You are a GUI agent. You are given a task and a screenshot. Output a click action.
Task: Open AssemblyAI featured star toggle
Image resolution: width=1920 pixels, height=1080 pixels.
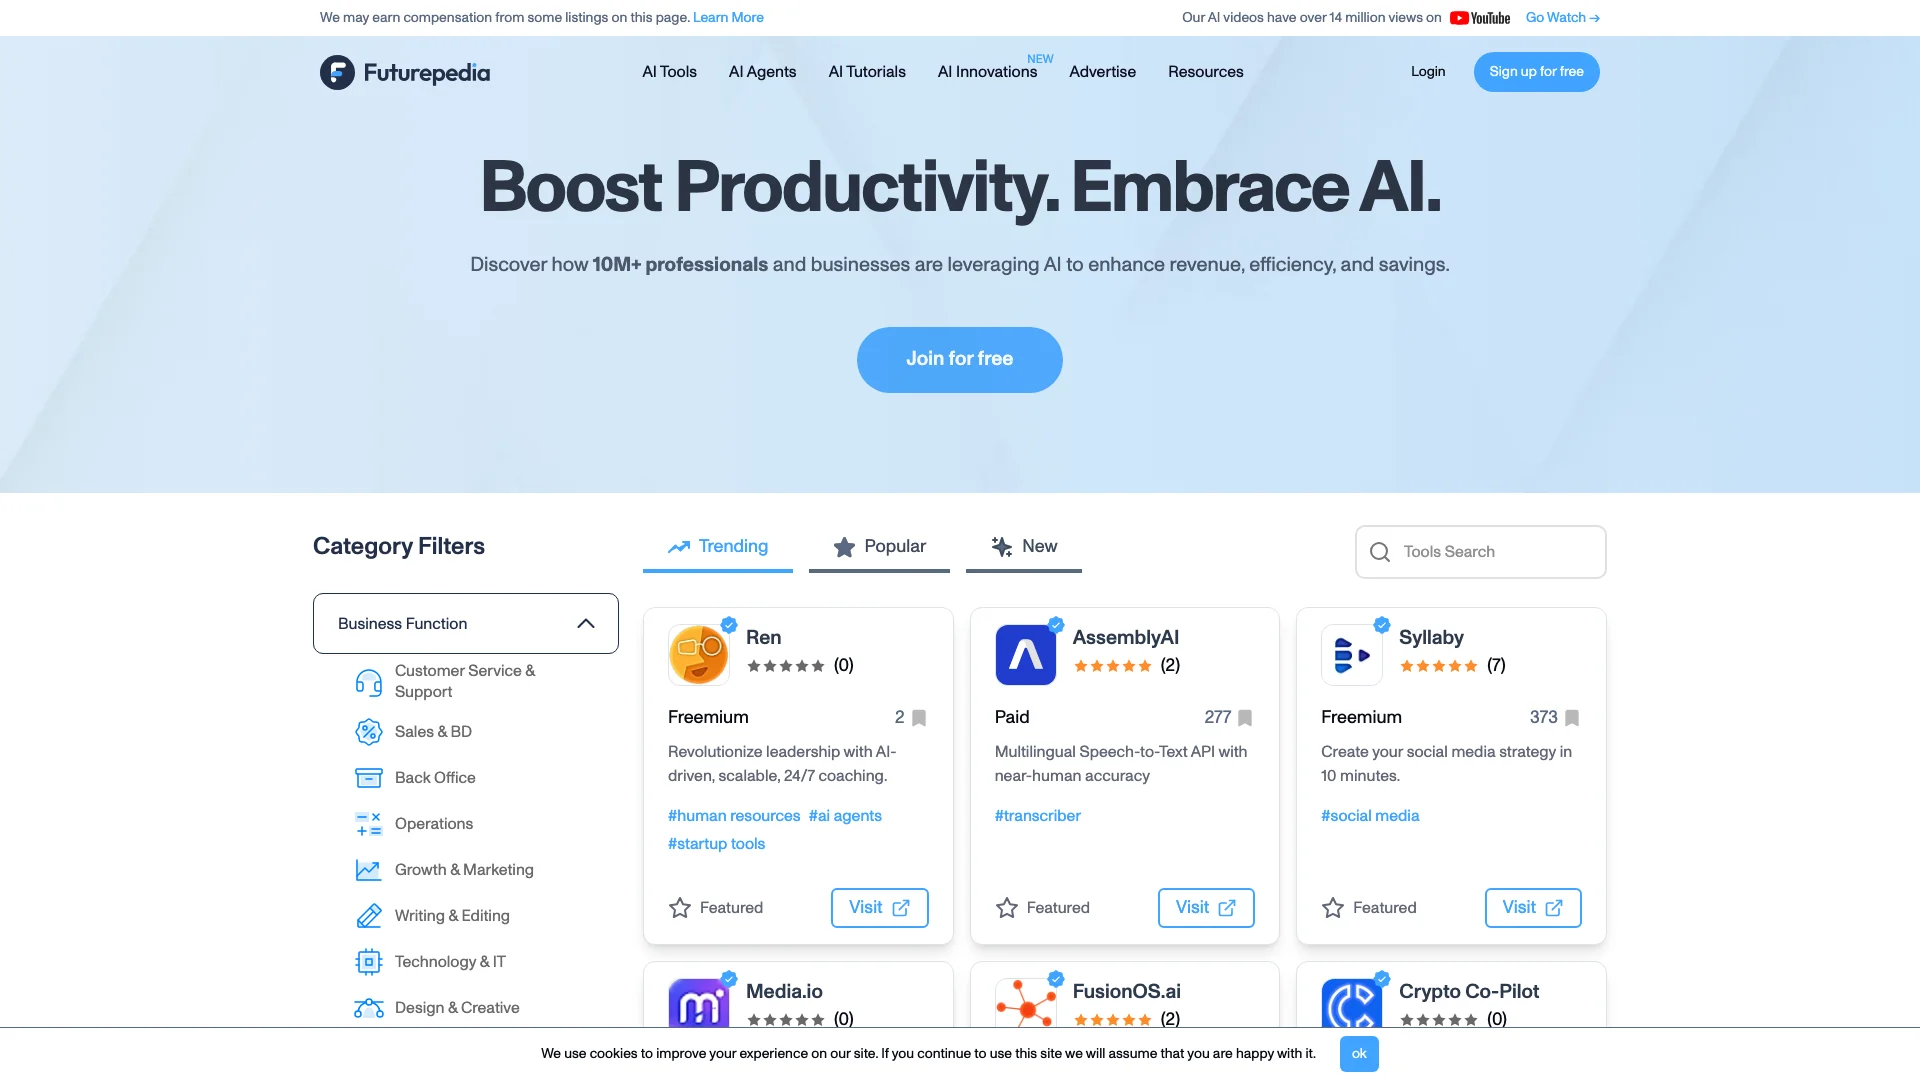coord(1006,907)
